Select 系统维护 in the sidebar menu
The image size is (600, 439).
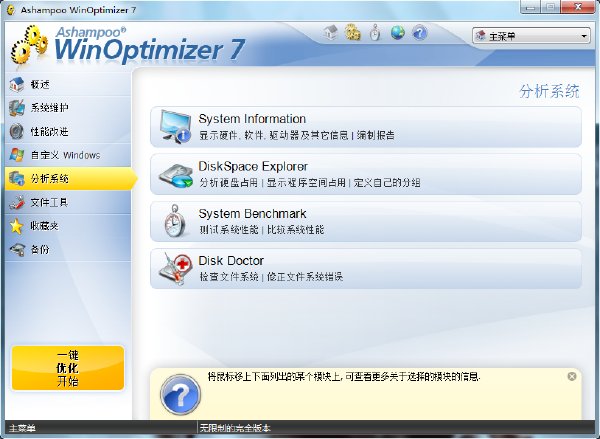pyautogui.click(x=68, y=108)
